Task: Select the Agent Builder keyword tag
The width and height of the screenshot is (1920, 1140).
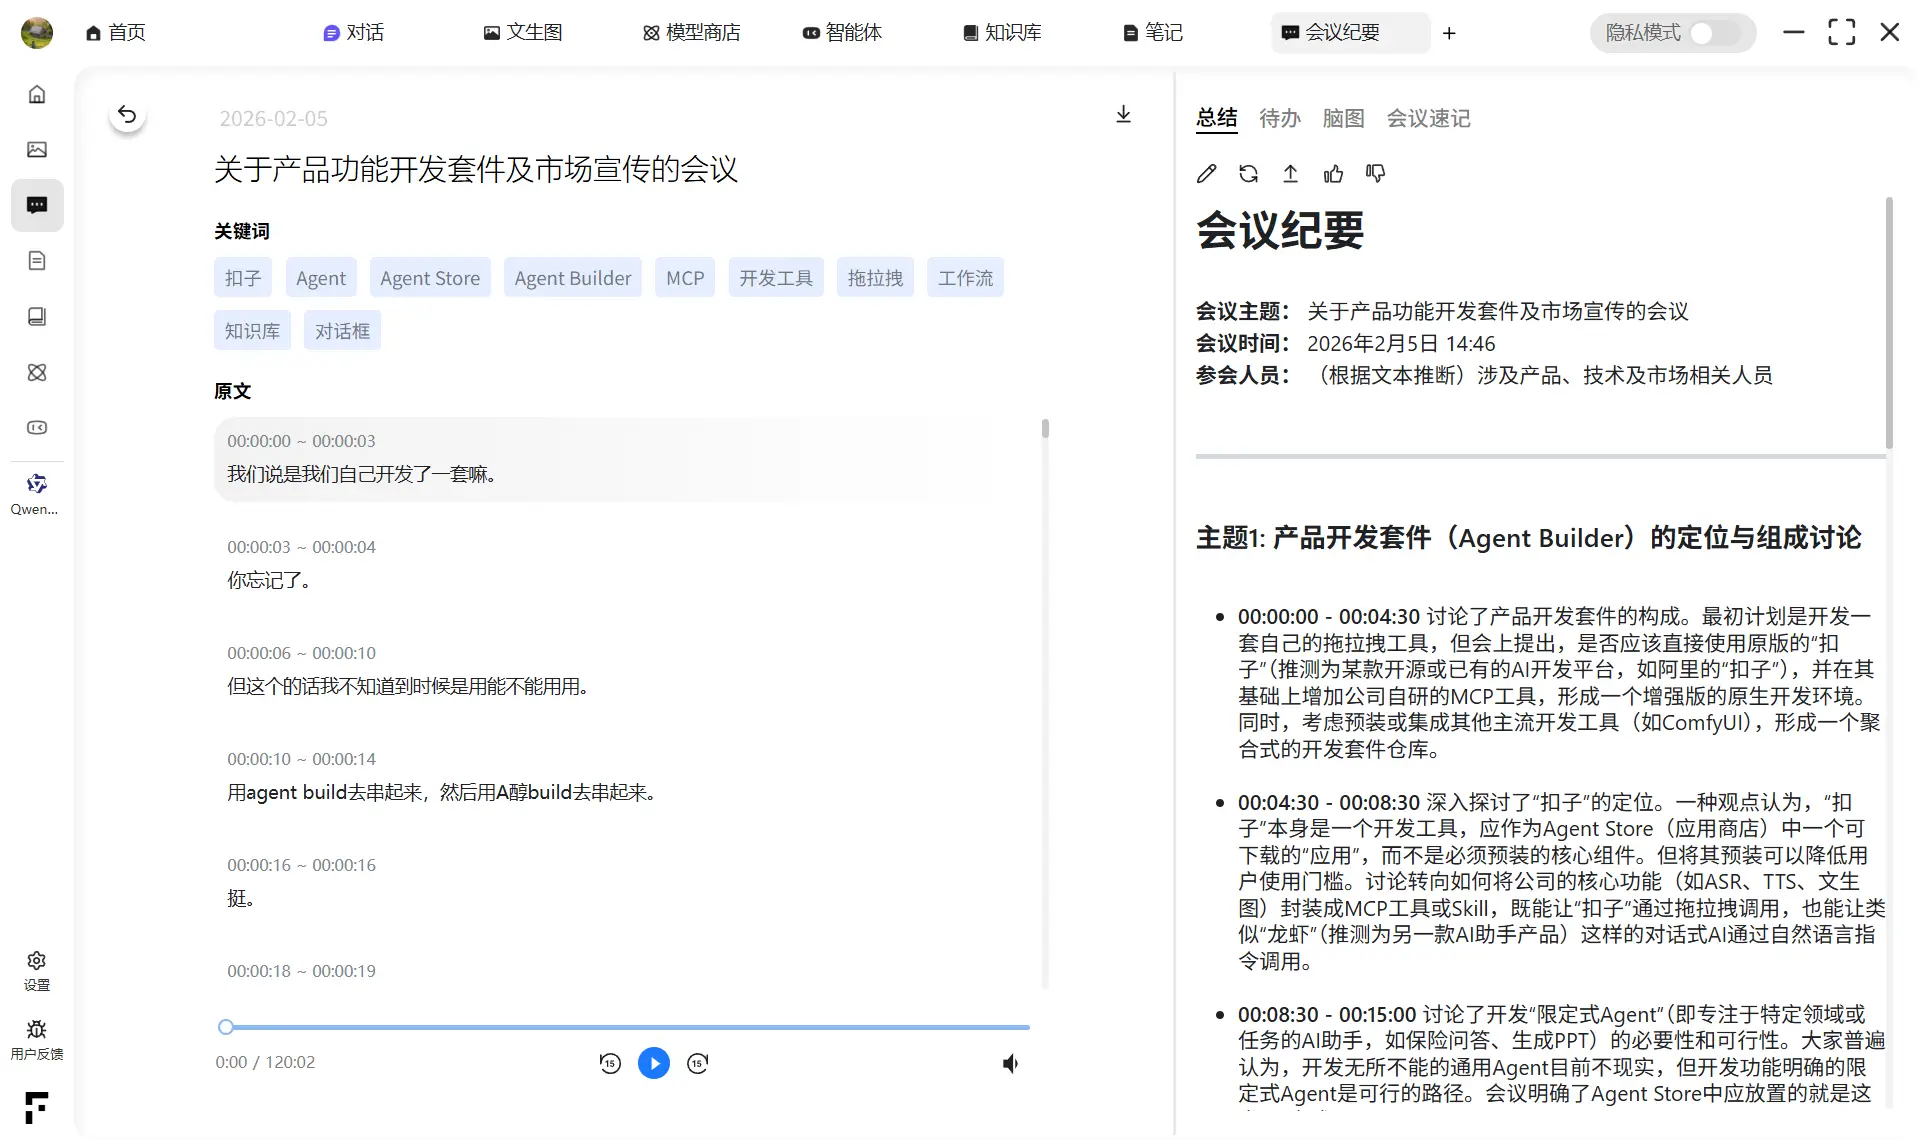Action: [572, 277]
